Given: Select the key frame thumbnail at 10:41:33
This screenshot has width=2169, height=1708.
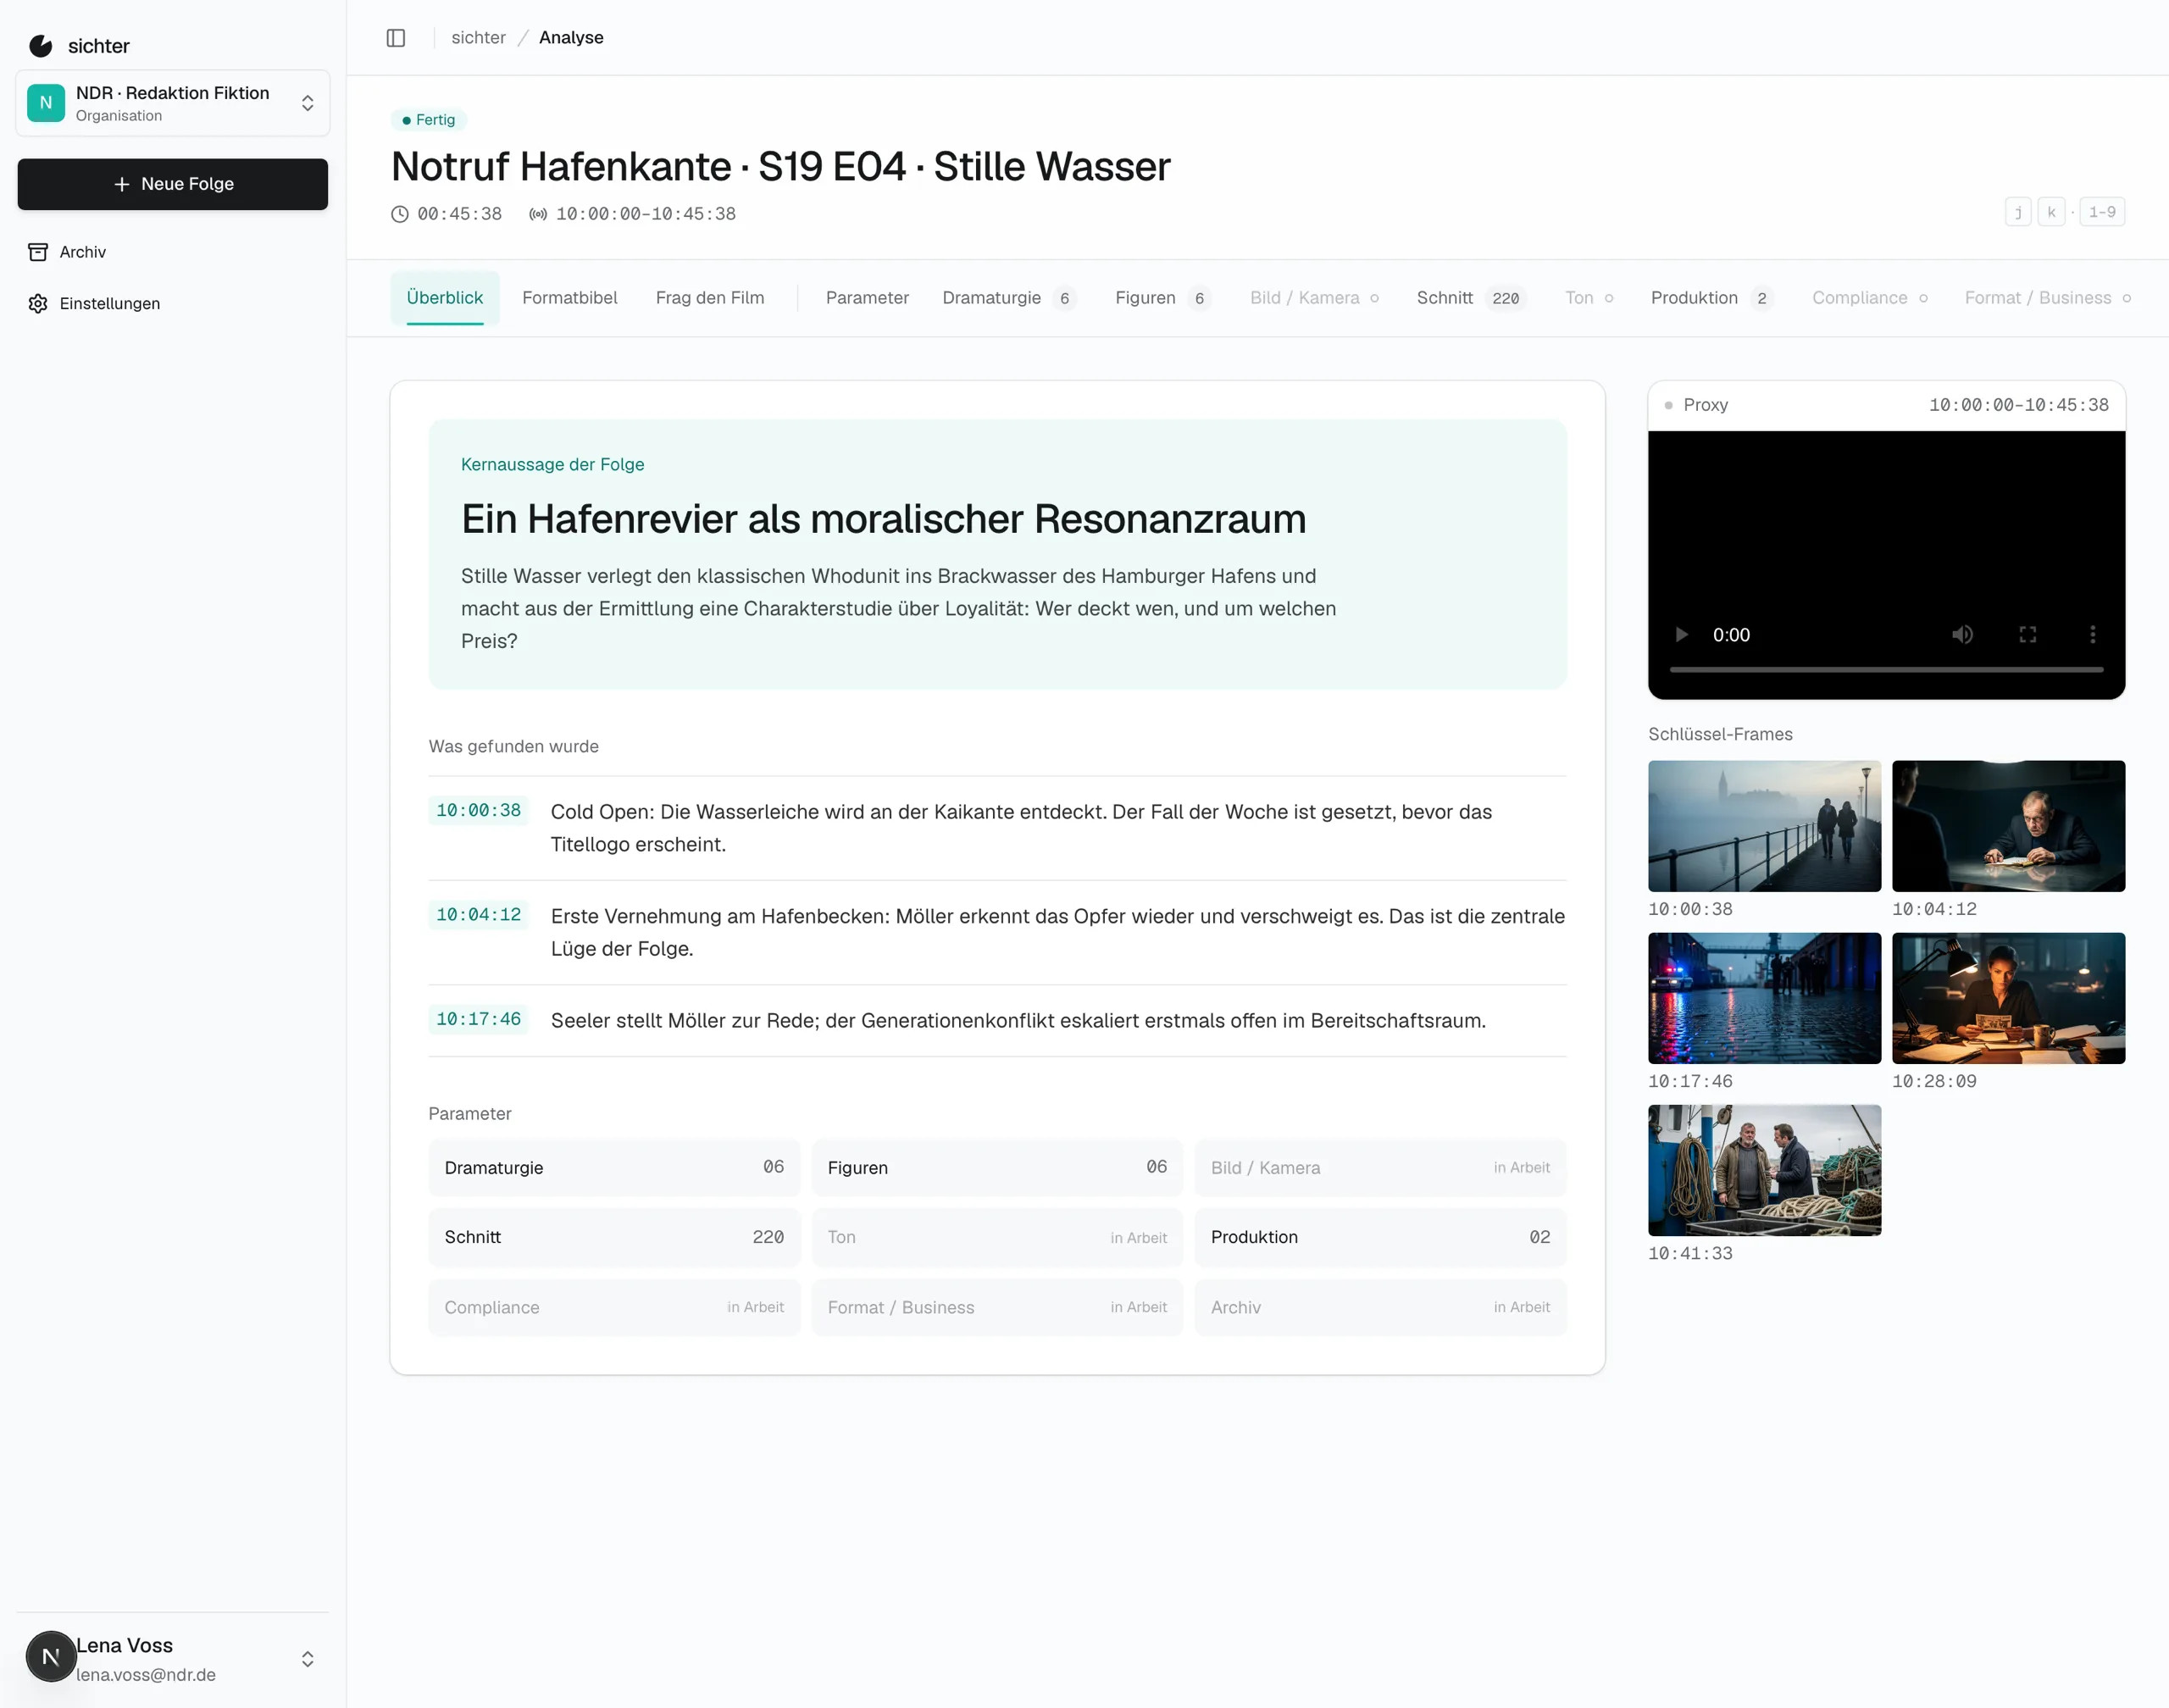Looking at the screenshot, I should 1764,1170.
